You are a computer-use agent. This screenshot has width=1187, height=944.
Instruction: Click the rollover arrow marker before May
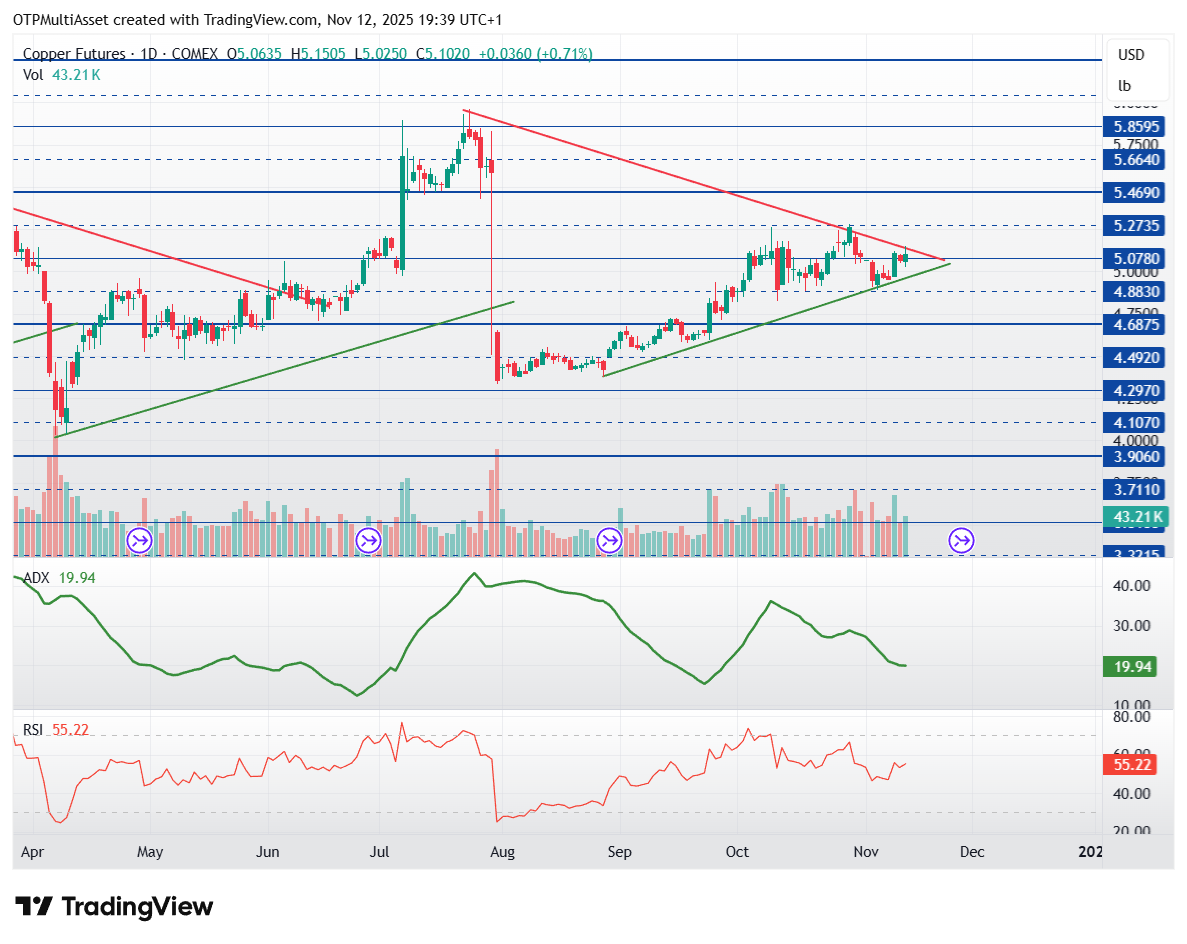pos(139,541)
